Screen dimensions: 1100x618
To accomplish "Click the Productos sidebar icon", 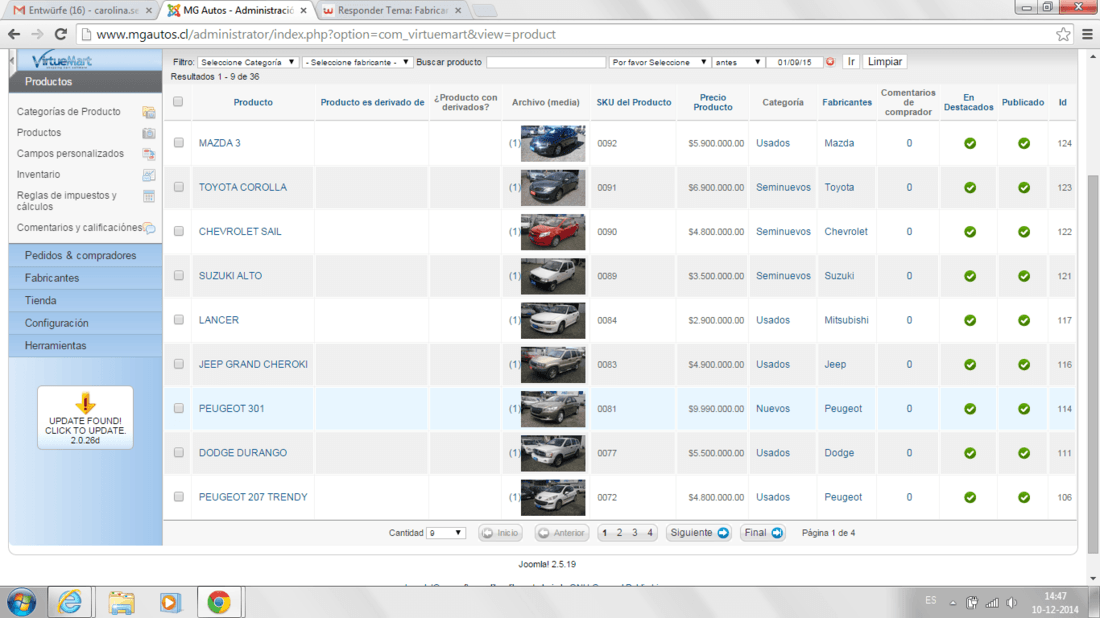I will point(148,133).
